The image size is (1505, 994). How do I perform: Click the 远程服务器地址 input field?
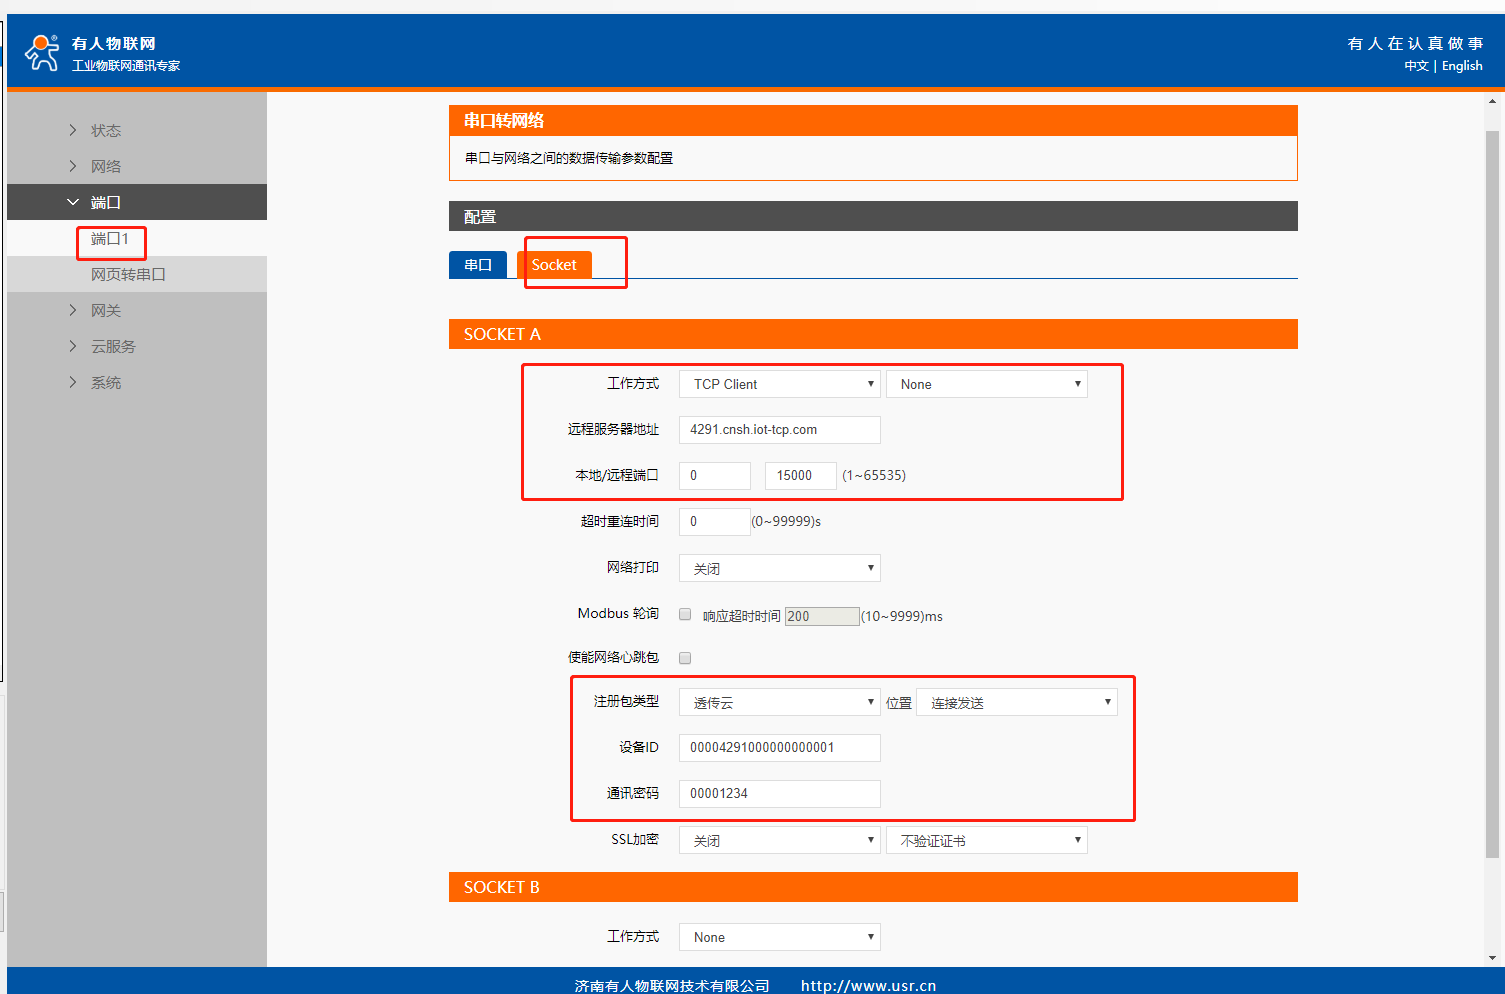[x=779, y=430]
